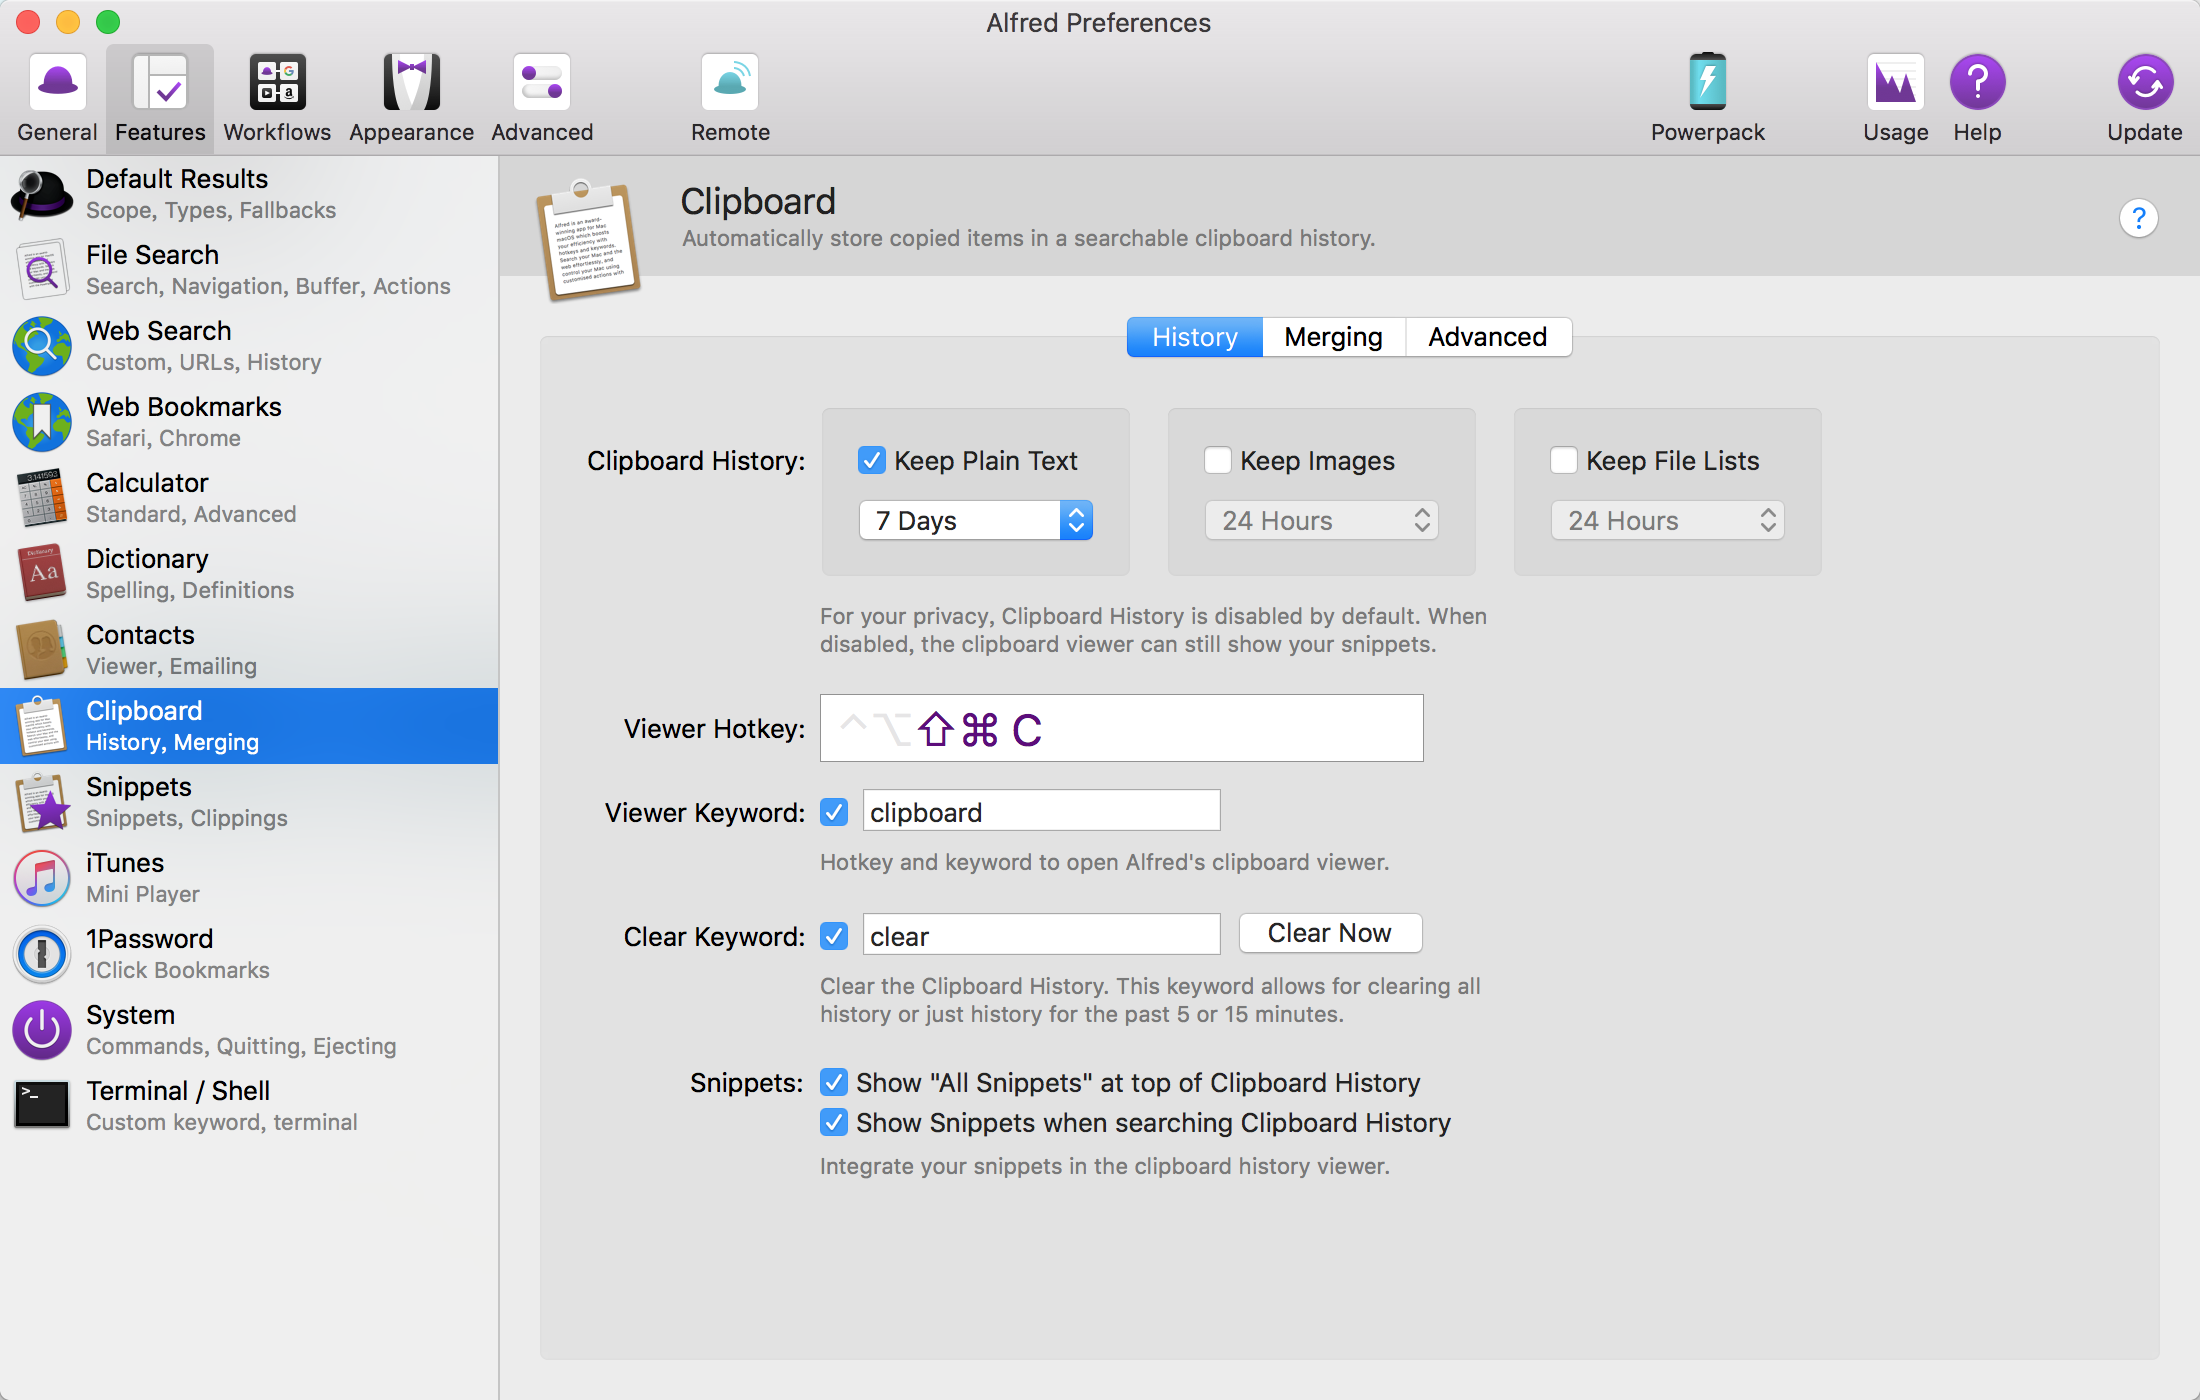Click the Viewer Hotkey field

point(1122,728)
